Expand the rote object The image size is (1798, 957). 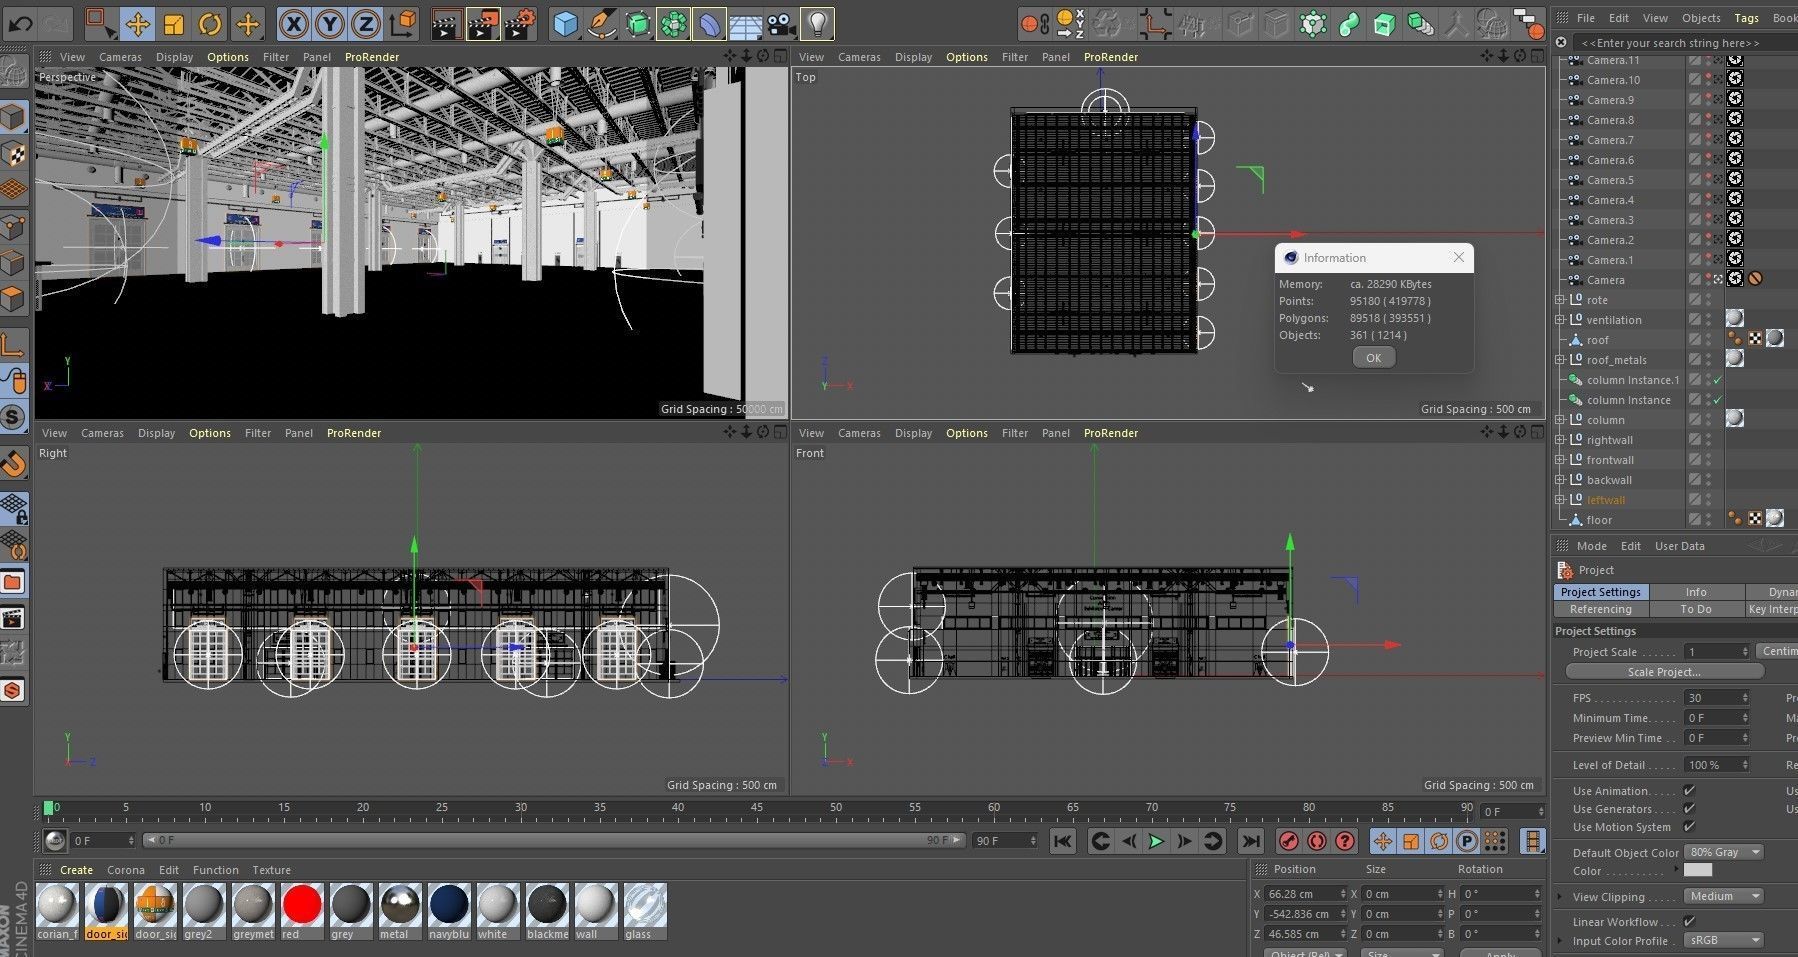[1559, 300]
